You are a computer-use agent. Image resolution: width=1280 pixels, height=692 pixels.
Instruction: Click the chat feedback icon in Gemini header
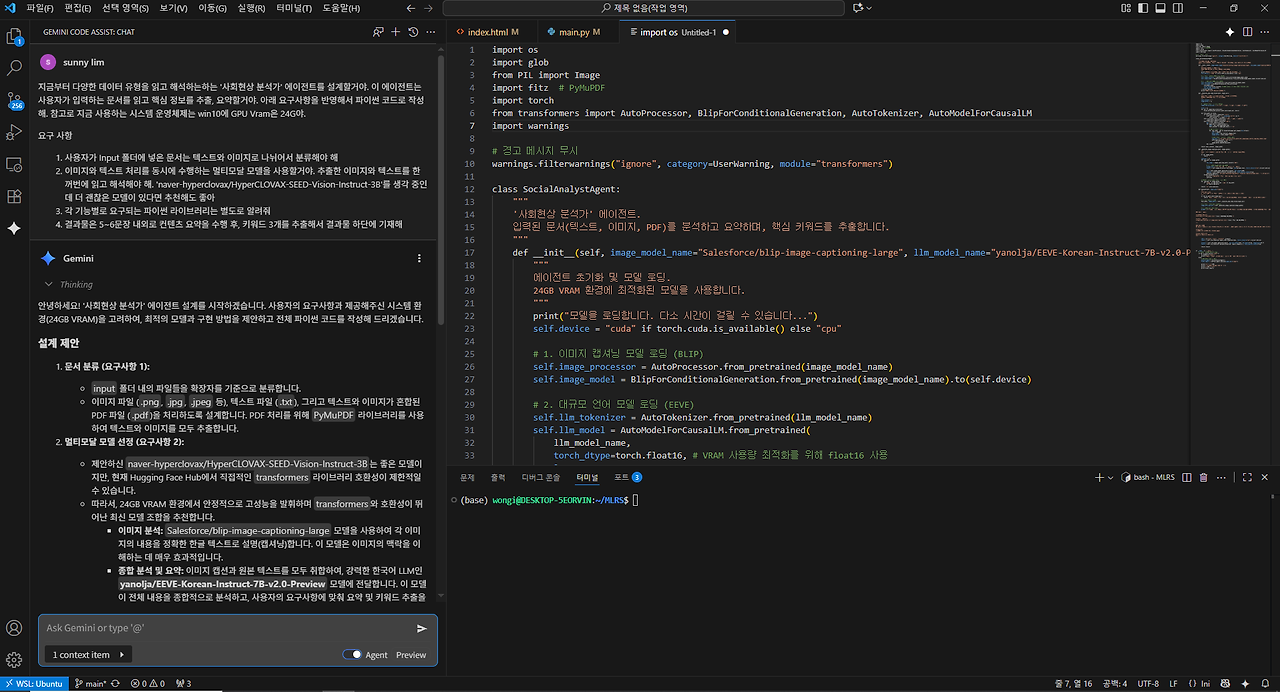pyautogui.click(x=378, y=32)
